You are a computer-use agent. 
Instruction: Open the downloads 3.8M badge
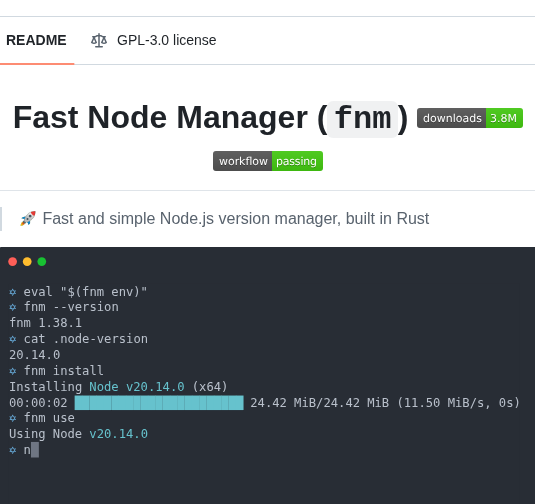469,118
